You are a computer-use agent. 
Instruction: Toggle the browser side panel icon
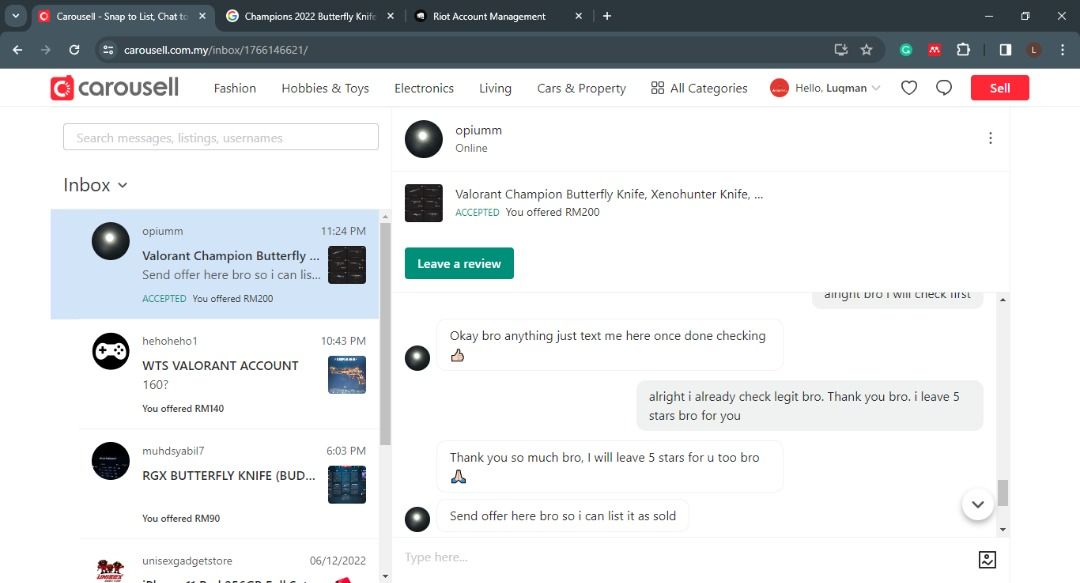coord(1005,50)
